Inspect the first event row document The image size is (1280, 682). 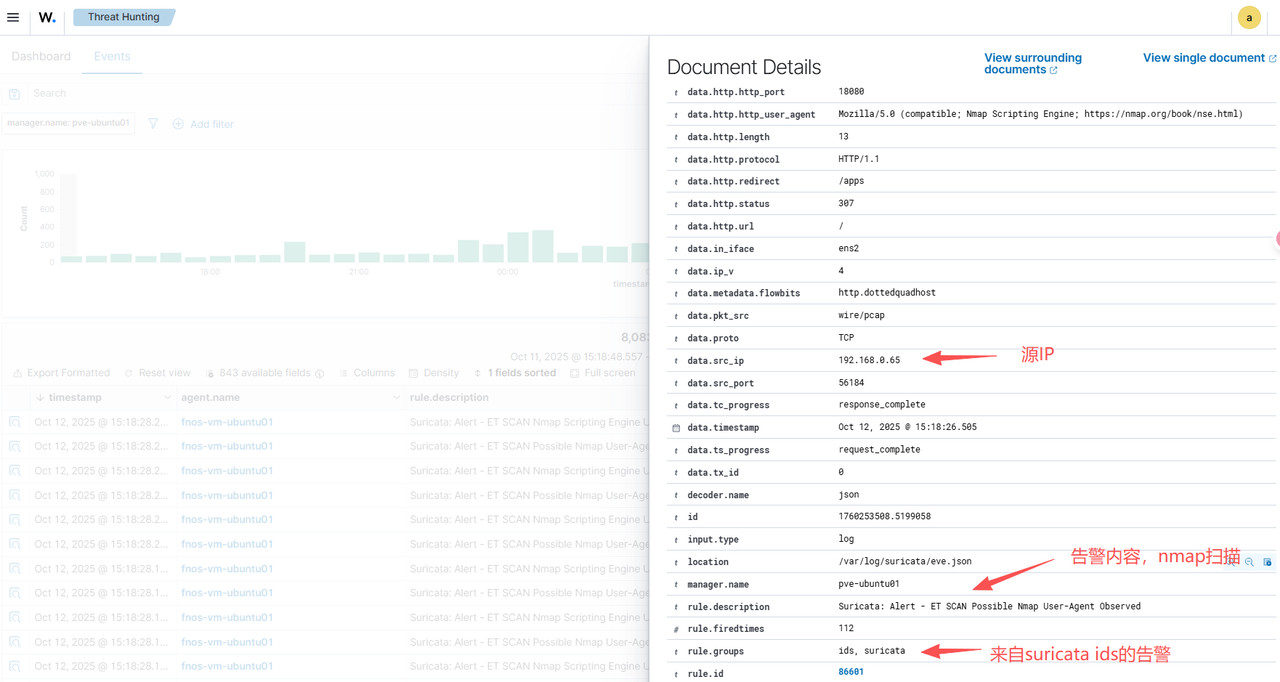point(15,422)
